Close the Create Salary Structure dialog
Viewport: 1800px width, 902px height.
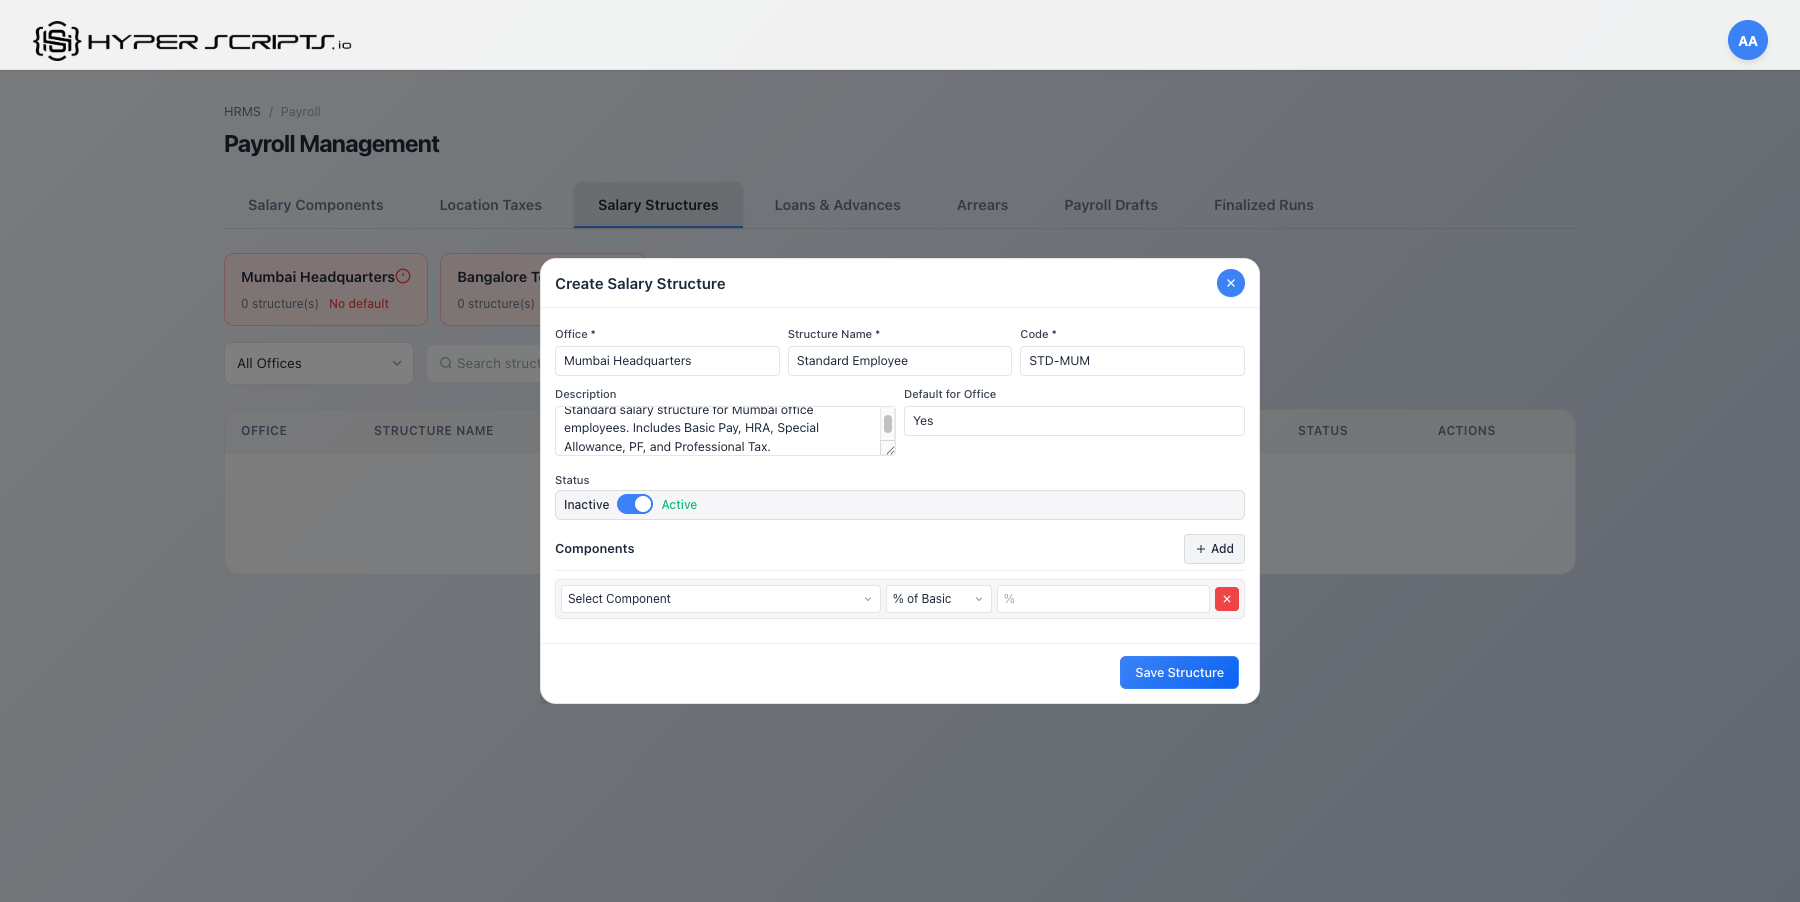point(1230,283)
